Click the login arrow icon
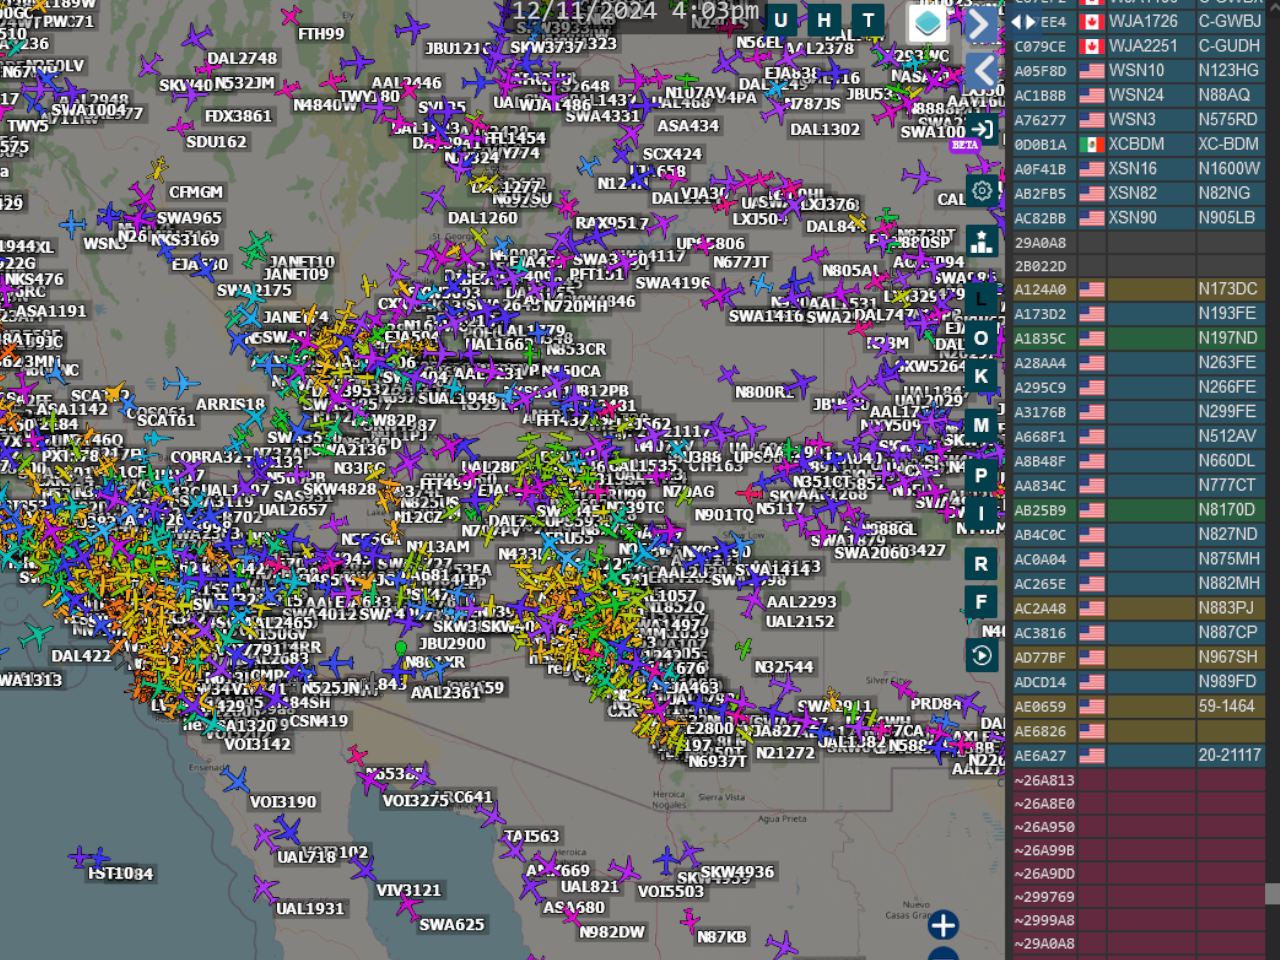 [x=982, y=129]
